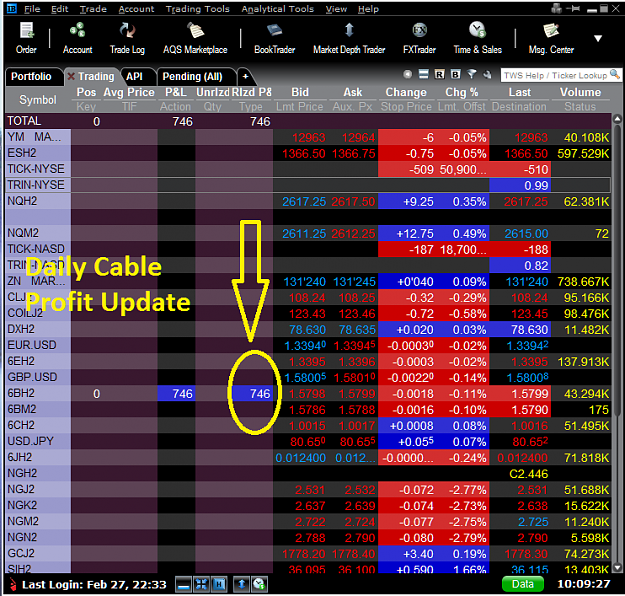
Task: Open the Trade Log icon
Action: [127, 37]
